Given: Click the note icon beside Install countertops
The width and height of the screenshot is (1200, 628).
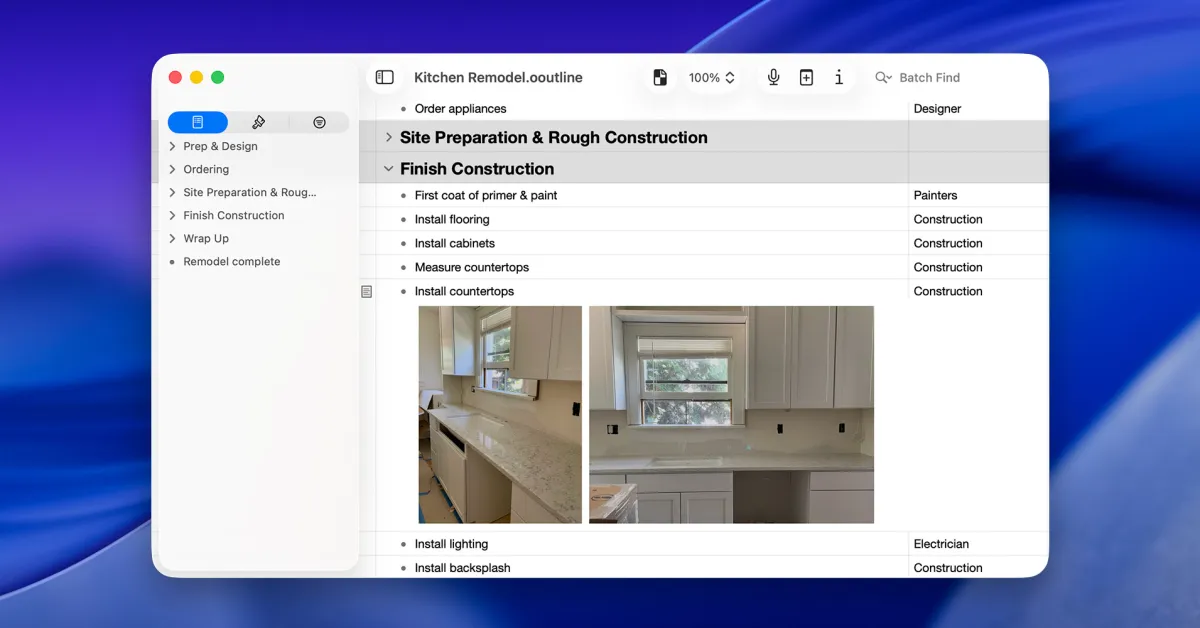Looking at the screenshot, I should click(x=367, y=292).
